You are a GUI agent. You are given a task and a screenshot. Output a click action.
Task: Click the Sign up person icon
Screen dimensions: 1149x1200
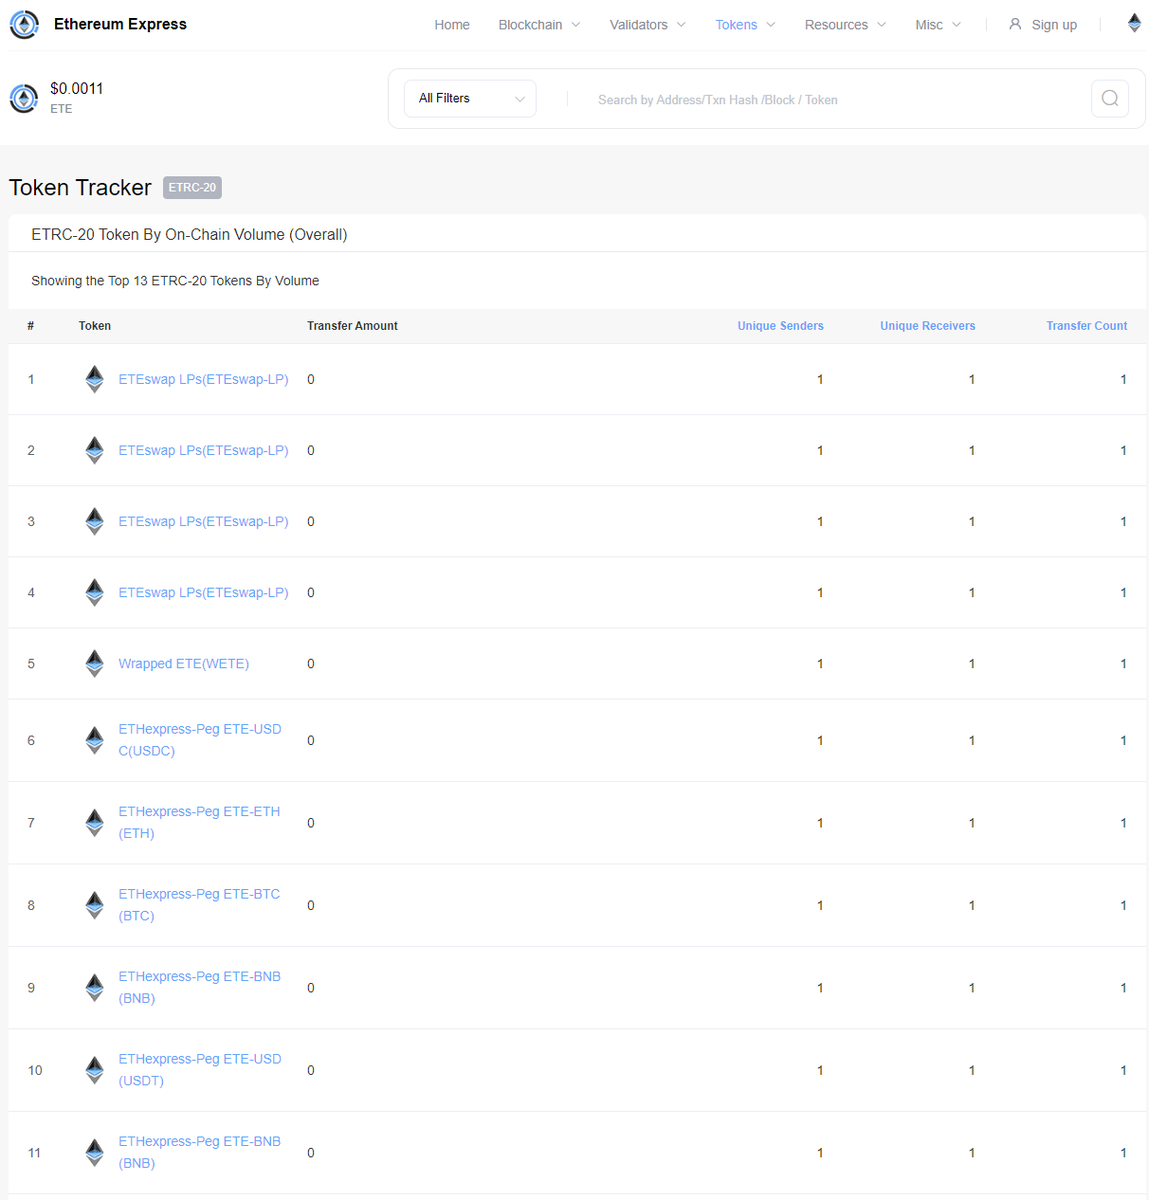pos(1014,24)
